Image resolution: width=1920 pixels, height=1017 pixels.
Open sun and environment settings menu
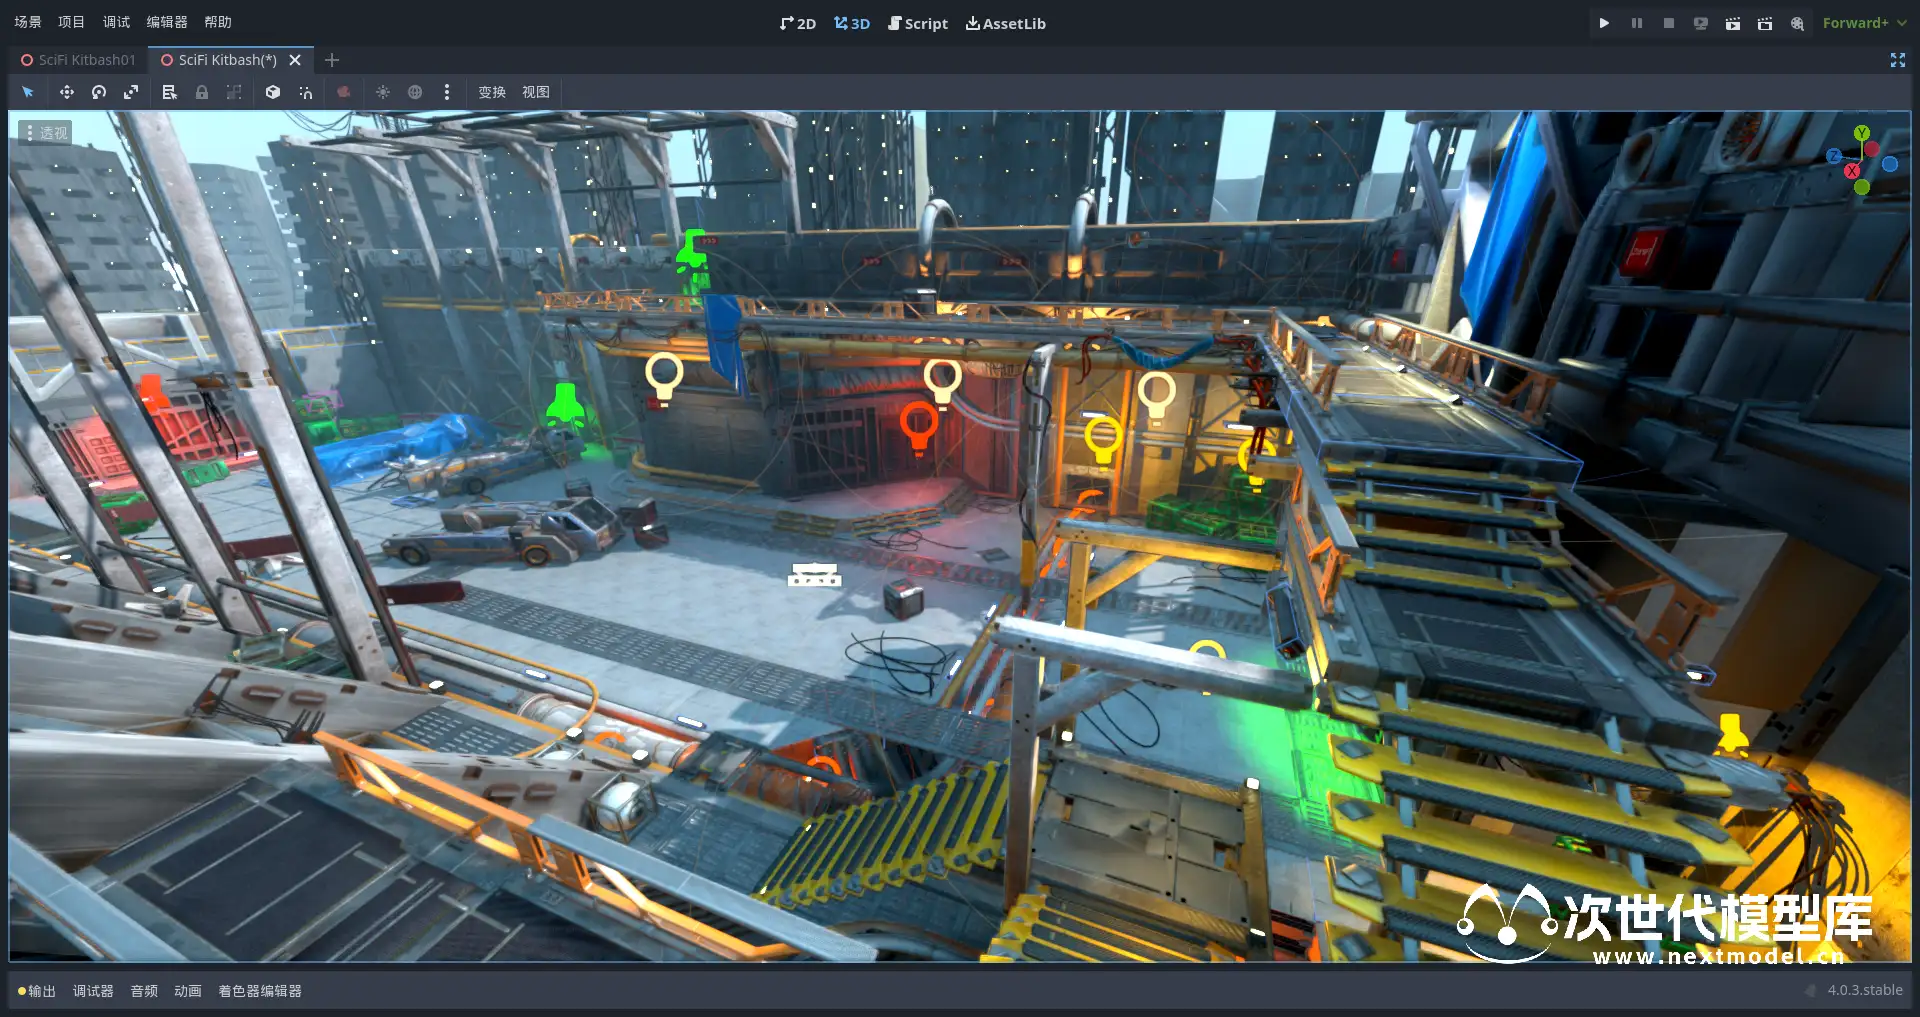click(447, 92)
